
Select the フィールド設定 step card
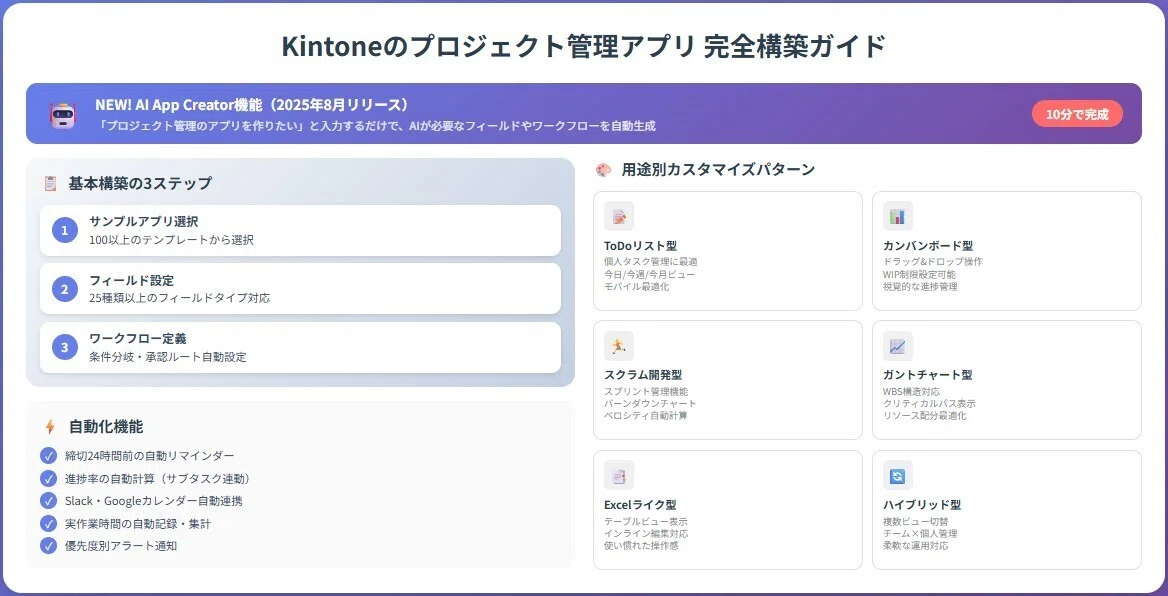(300, 289)
